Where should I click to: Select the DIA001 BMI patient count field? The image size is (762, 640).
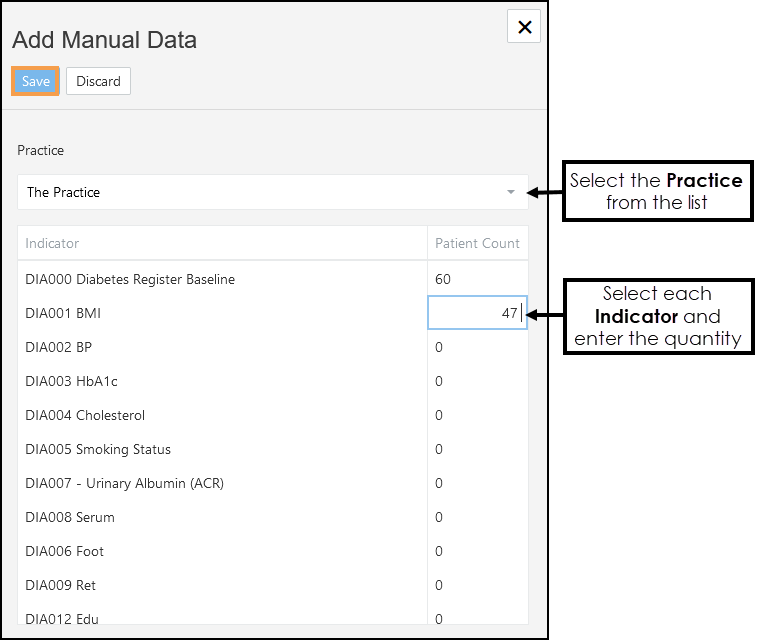coord(477,313)
